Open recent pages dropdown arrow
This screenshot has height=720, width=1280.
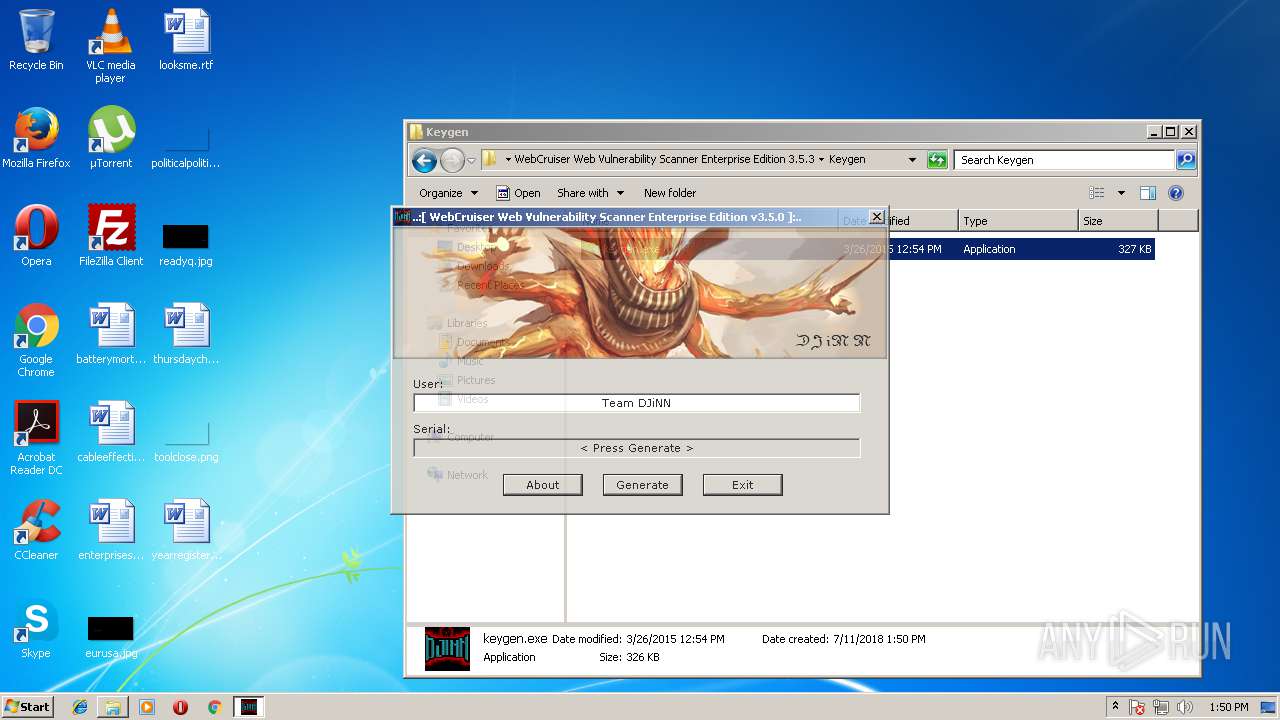[x=471, y=160]
